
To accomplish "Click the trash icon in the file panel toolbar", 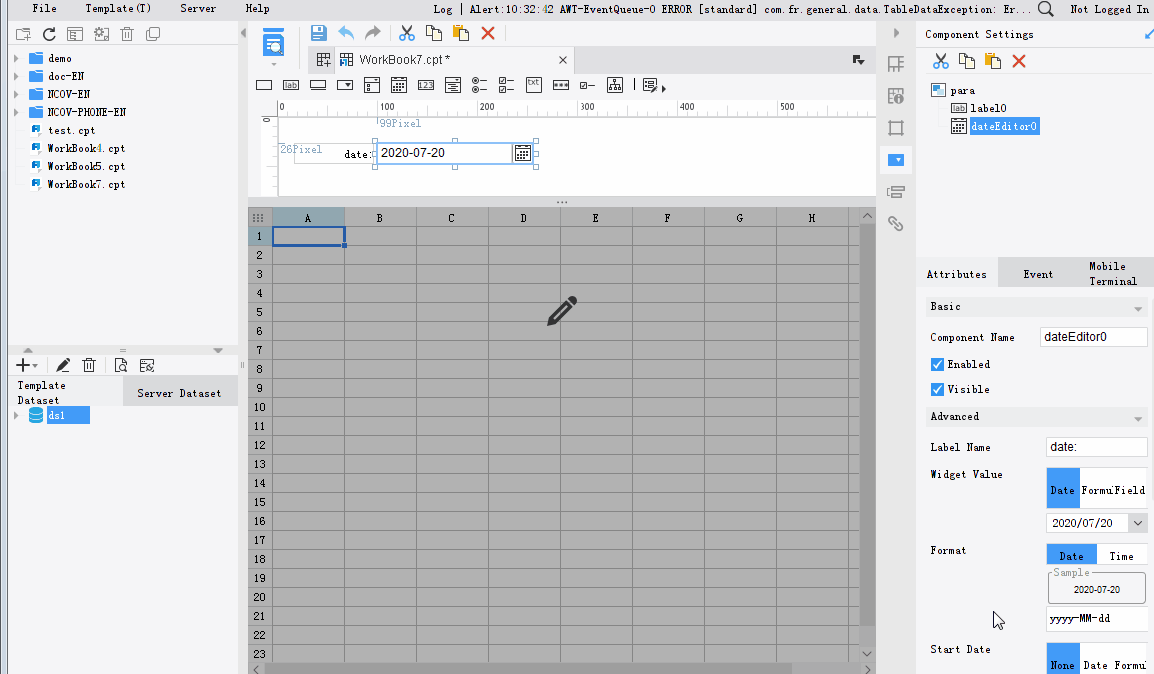I will [127, 34].
